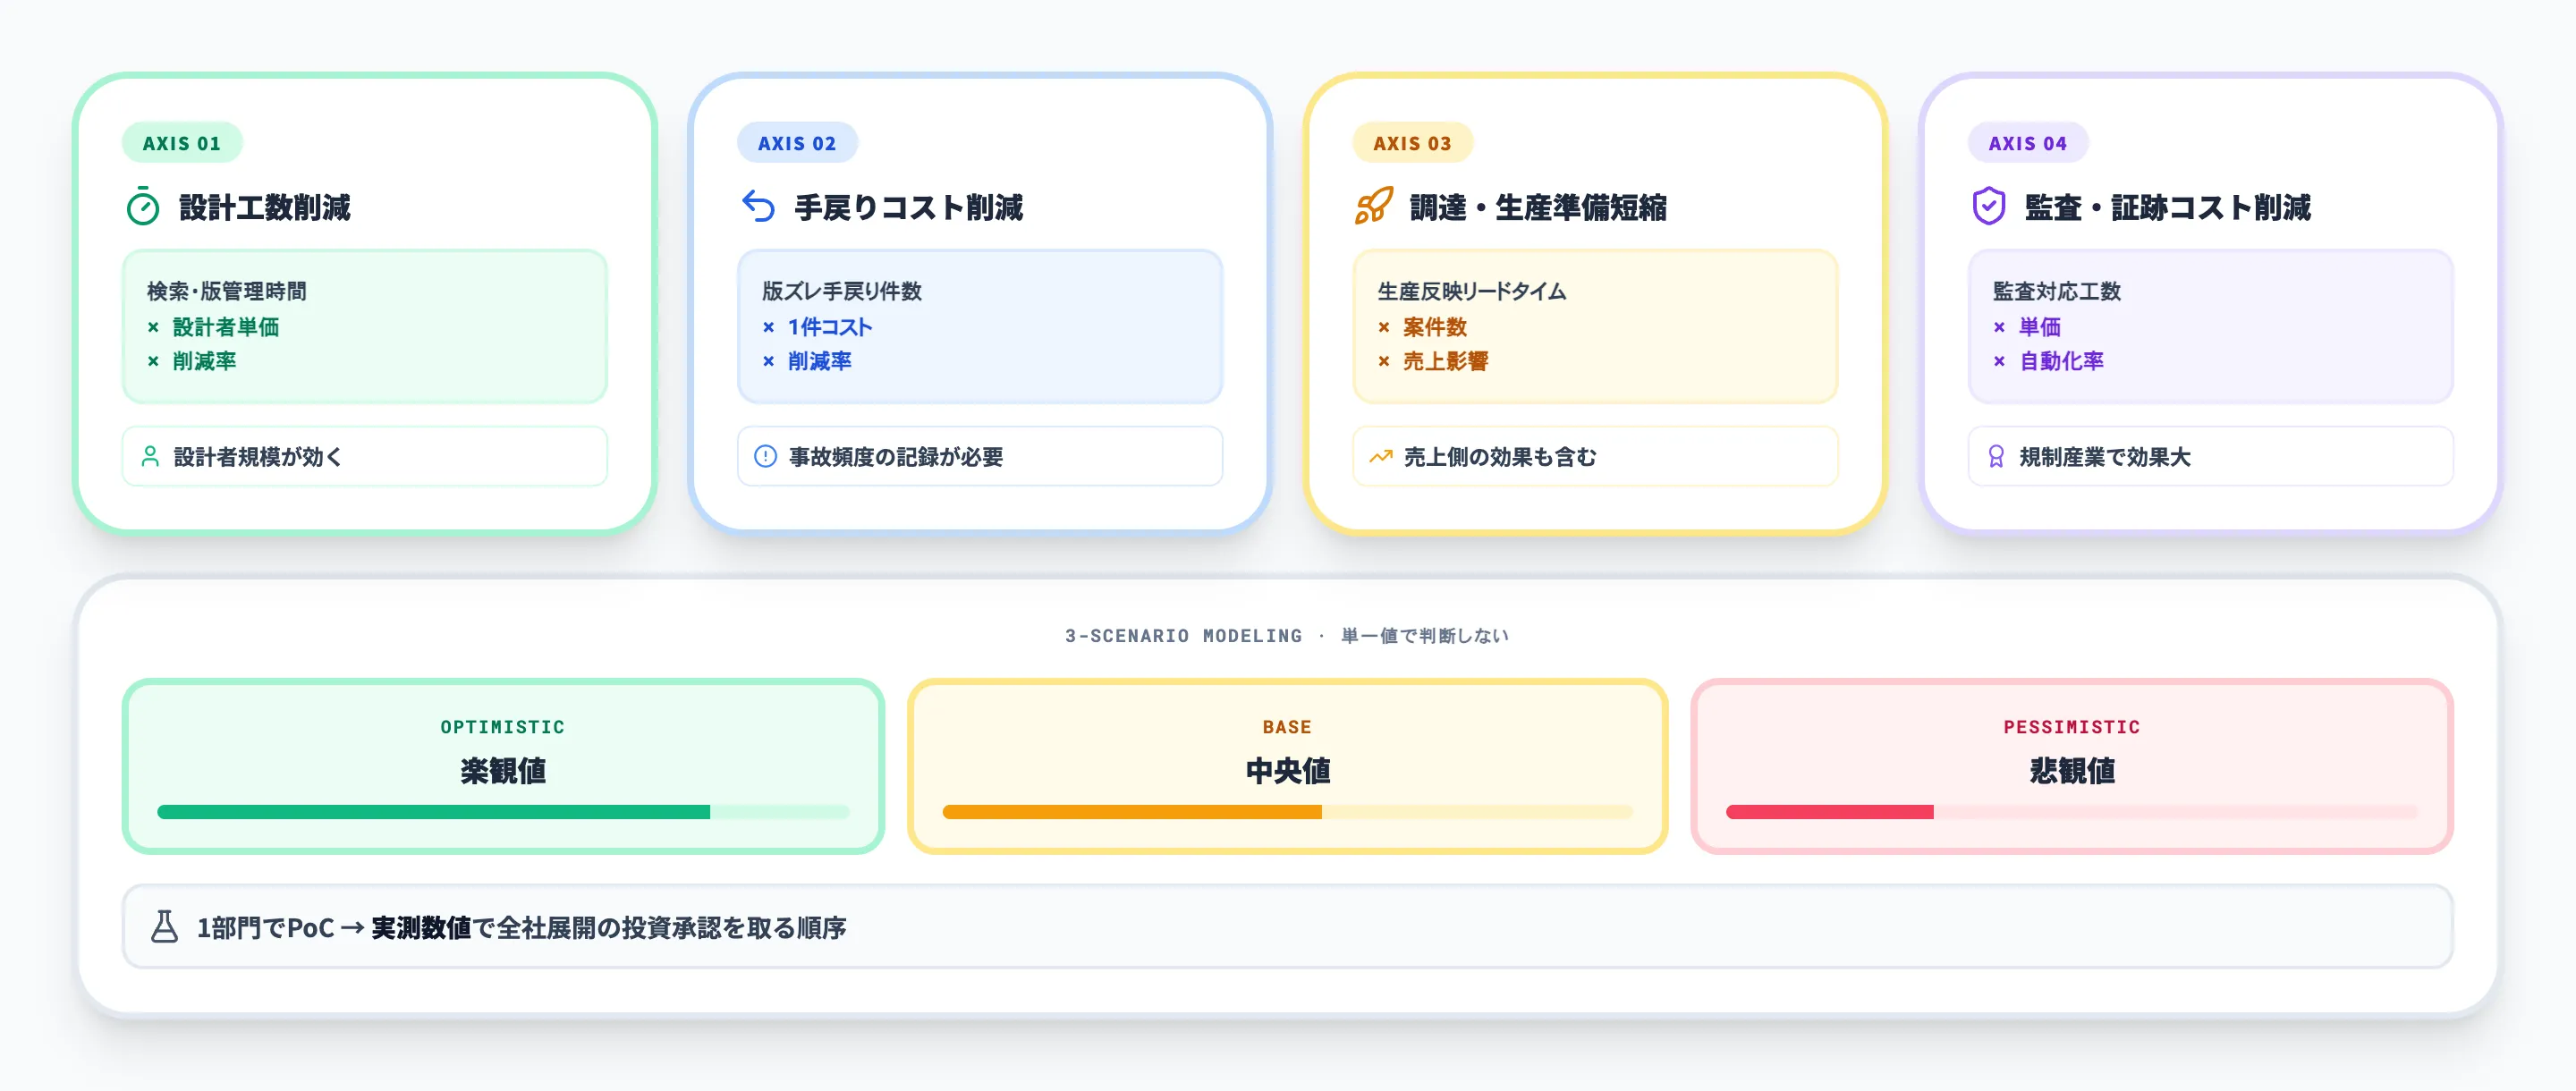The image size is (2576, 1091).
Task: Click the AXIS 04 badge
Action: pos(2027,142)
